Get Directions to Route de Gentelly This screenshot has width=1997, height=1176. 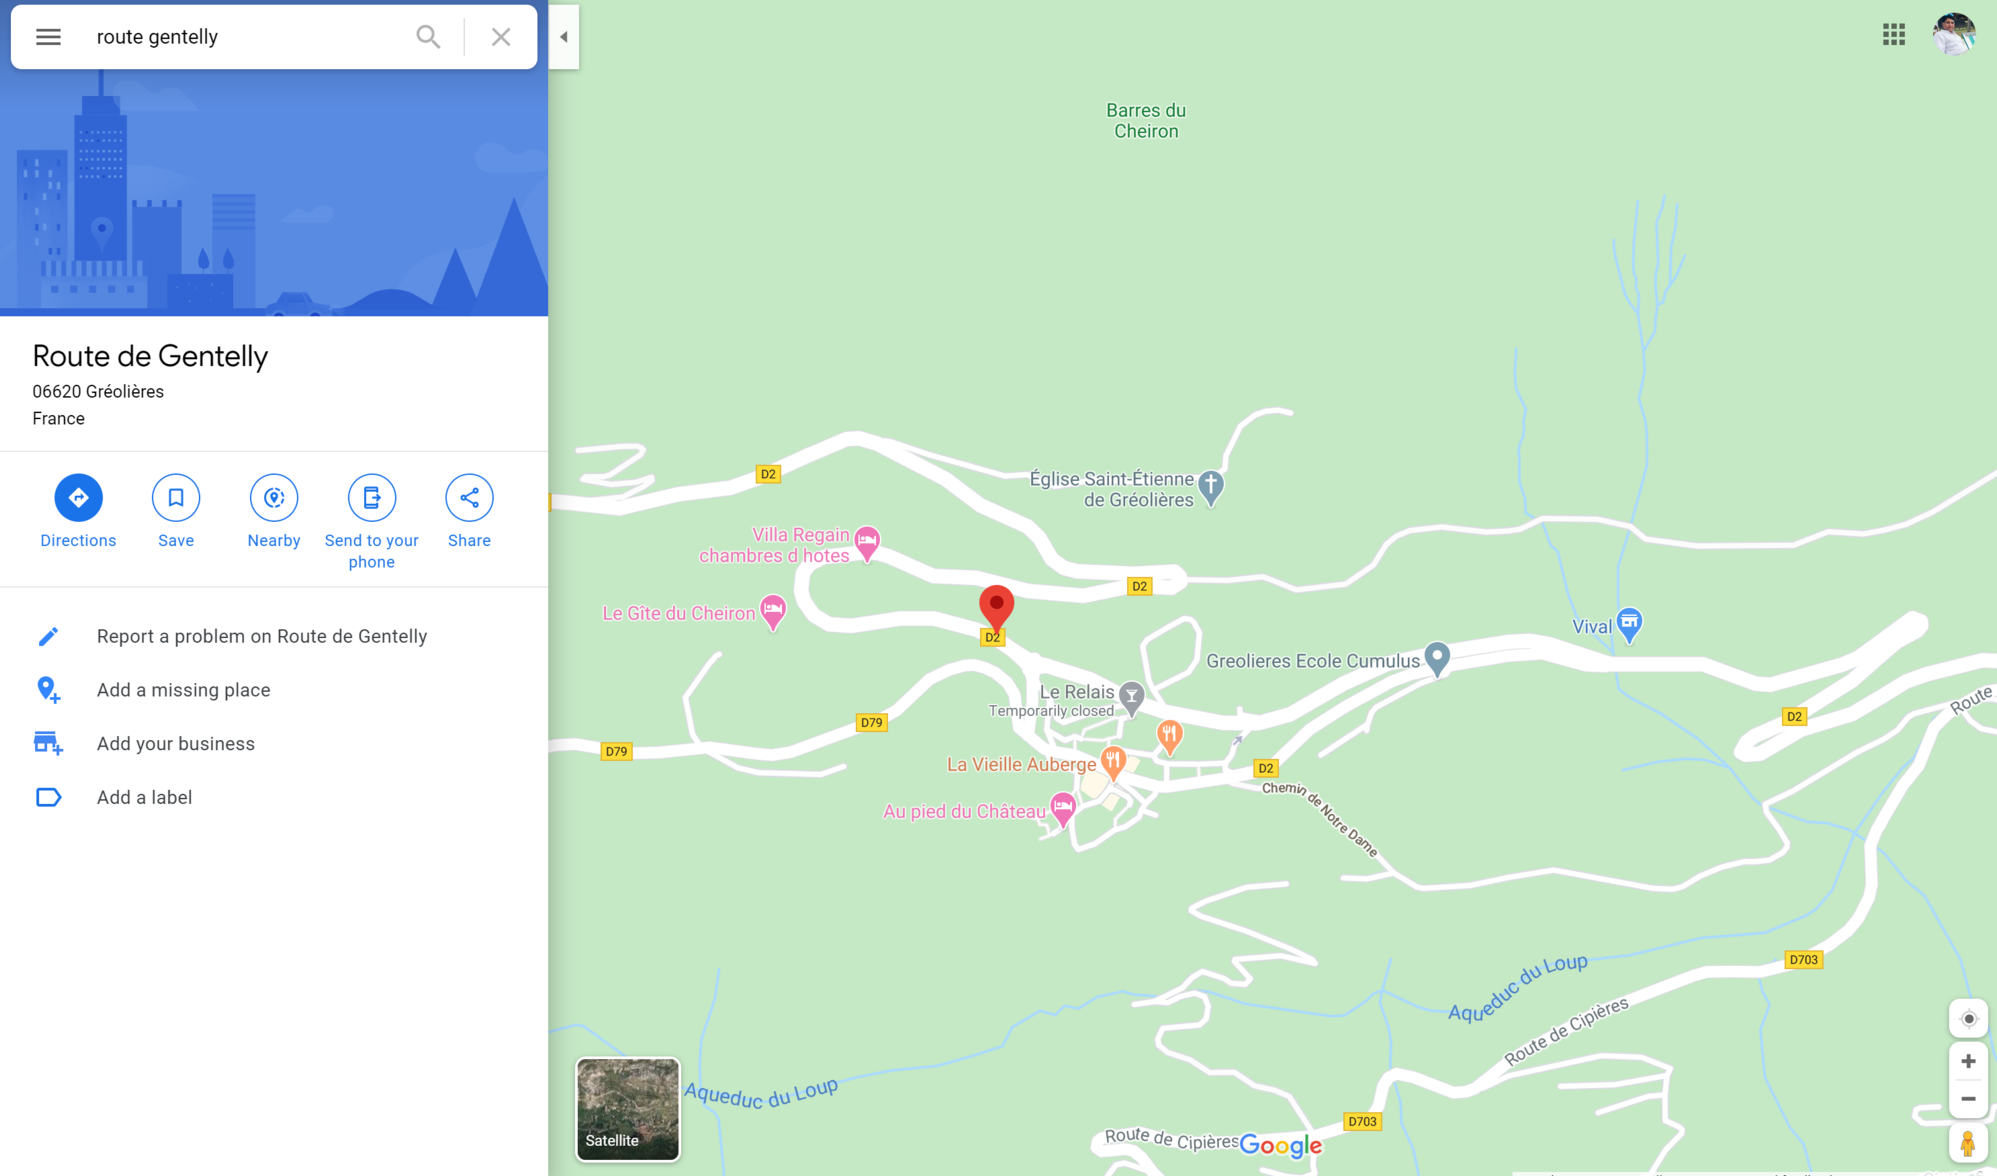[78, 511]
